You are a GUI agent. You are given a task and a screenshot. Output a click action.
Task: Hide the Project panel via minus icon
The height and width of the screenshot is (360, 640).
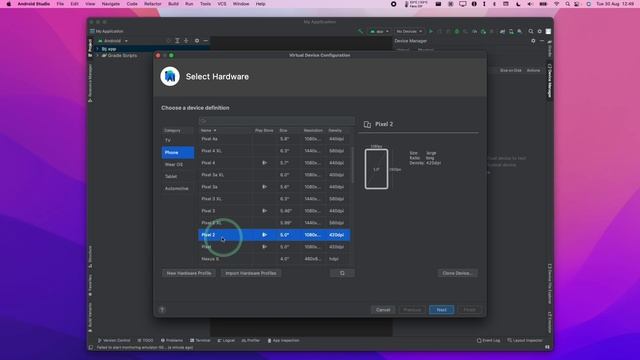[206, 41]
